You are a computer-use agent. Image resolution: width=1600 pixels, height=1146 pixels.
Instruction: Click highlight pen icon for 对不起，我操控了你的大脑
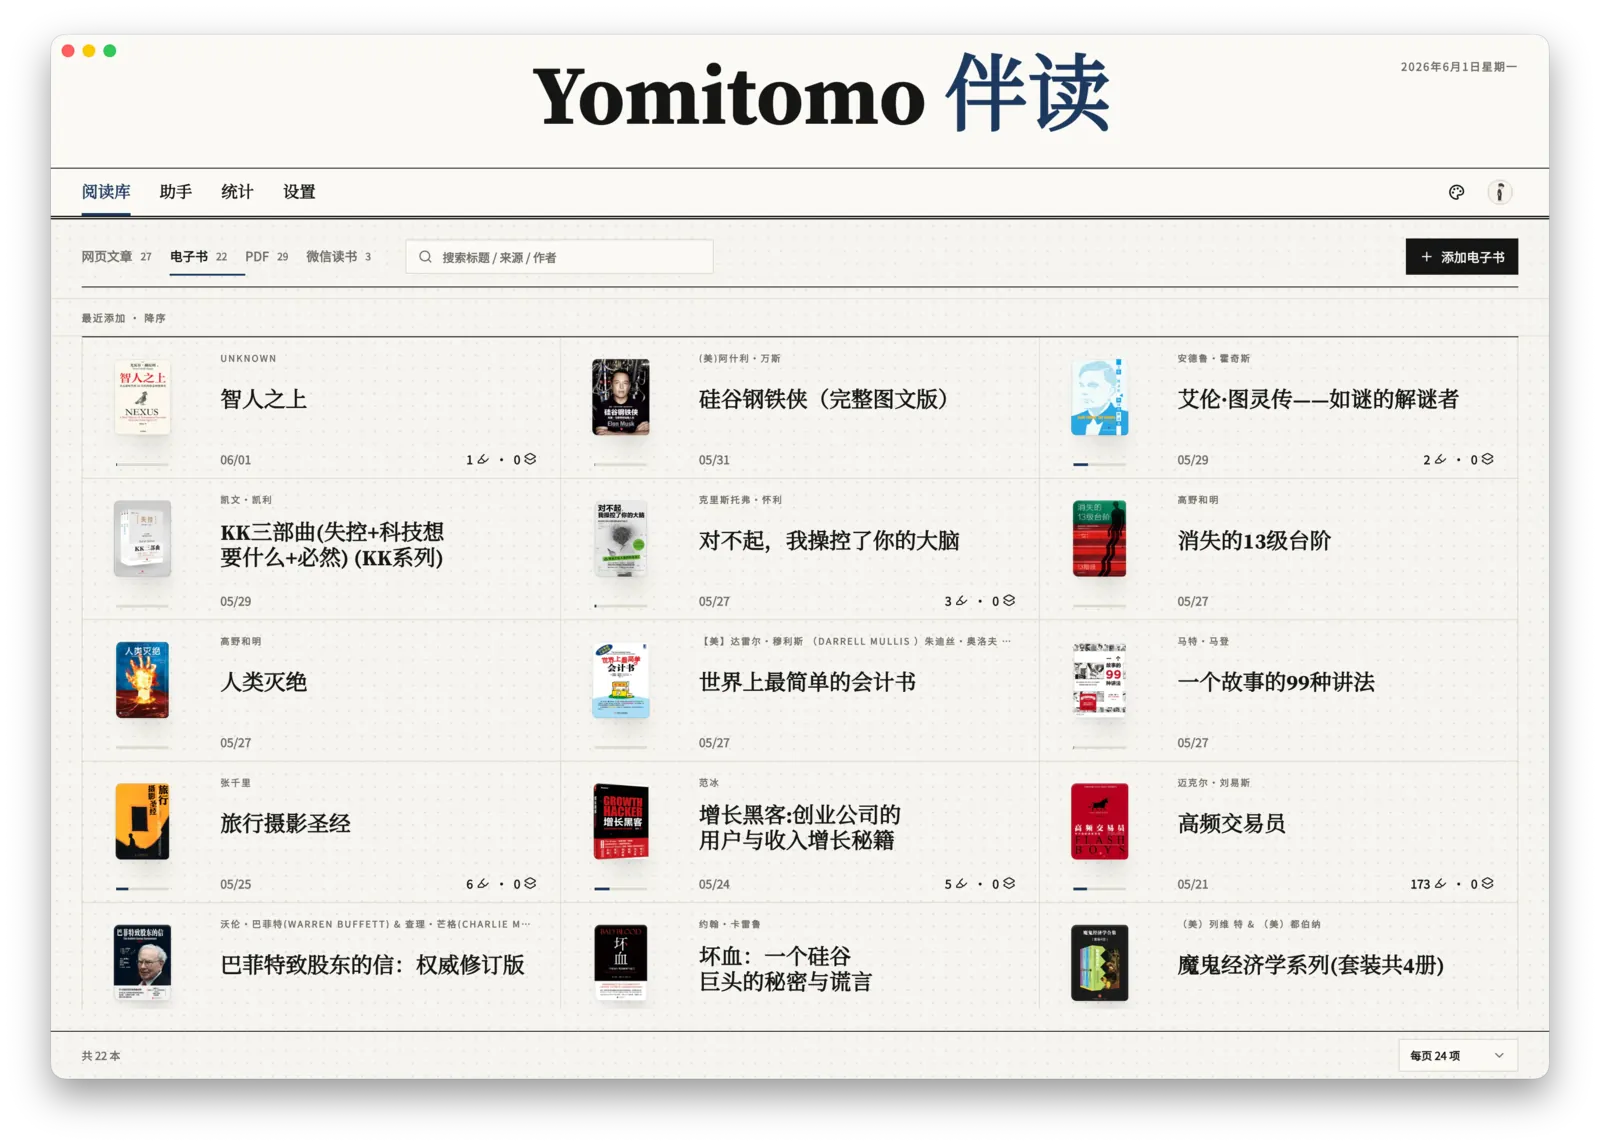(x=961, y=601)
